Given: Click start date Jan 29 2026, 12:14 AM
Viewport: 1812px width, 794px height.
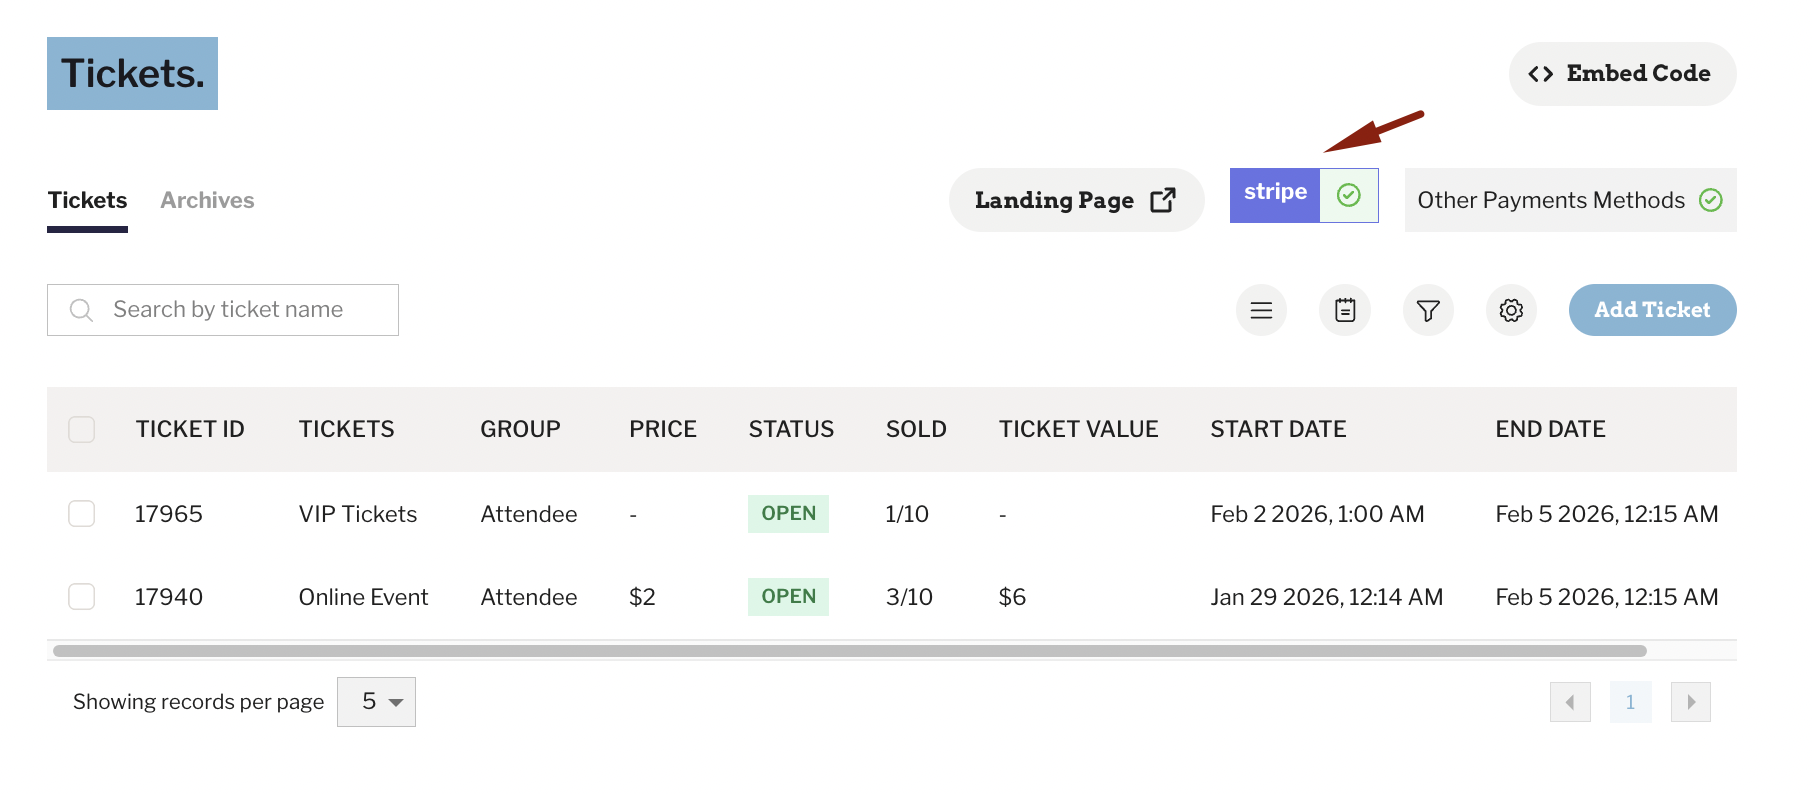Looking at the screenshot, I should coord(1326,597).
